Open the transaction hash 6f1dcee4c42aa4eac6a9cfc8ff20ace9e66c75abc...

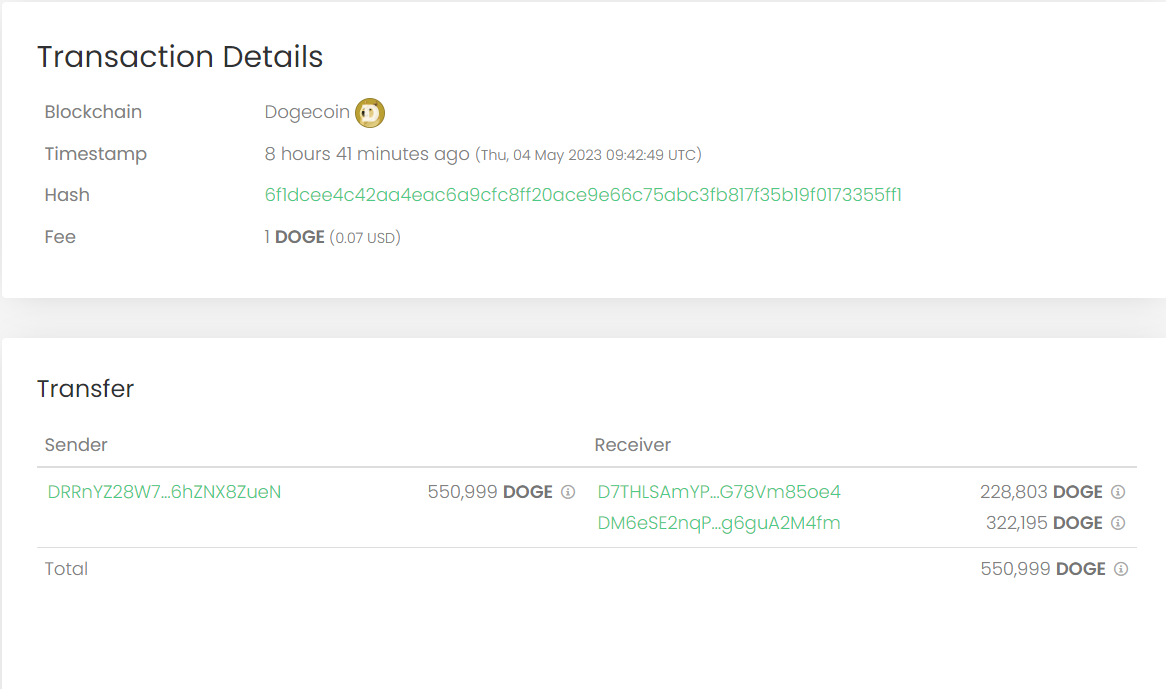click(x=582, y=195)
